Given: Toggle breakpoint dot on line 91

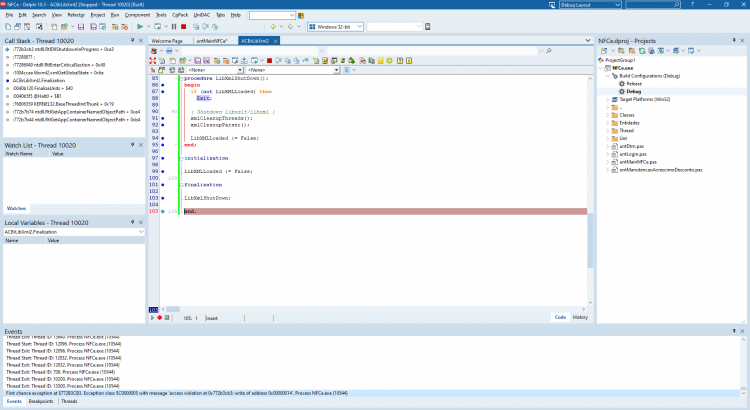Looking at the screenshot, I should (x=163, y=118).
